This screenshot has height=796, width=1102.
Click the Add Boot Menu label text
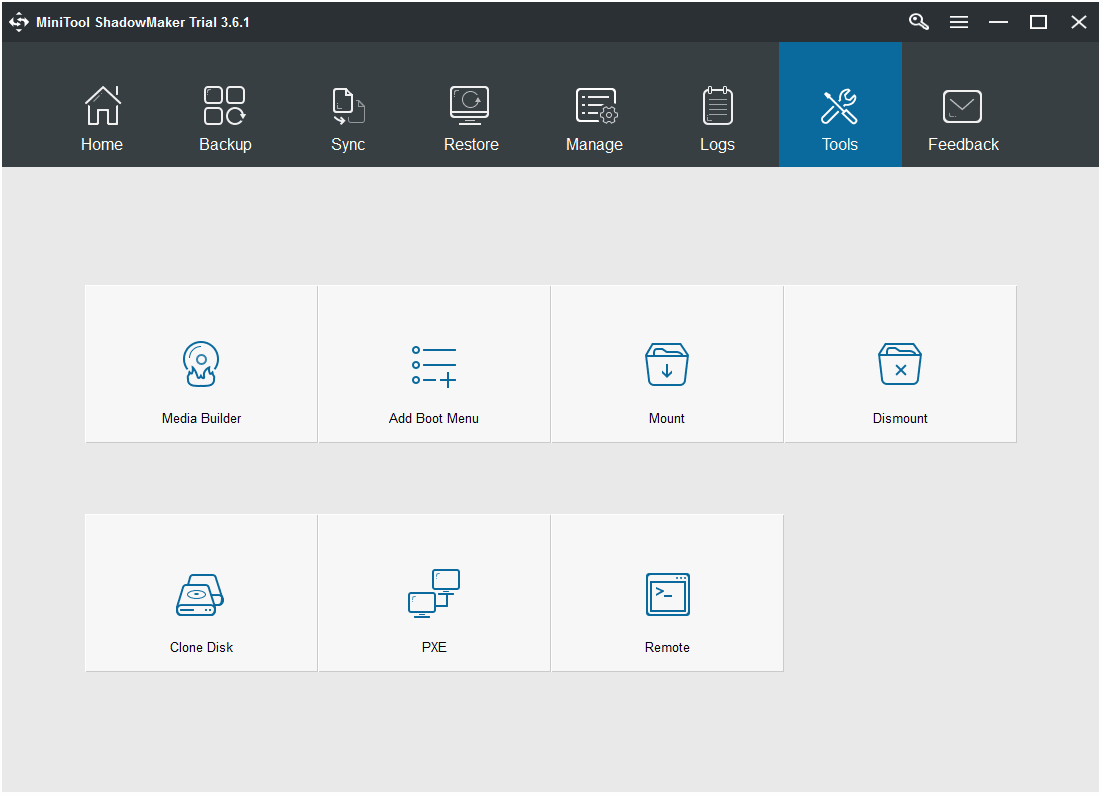click(433, 418)
